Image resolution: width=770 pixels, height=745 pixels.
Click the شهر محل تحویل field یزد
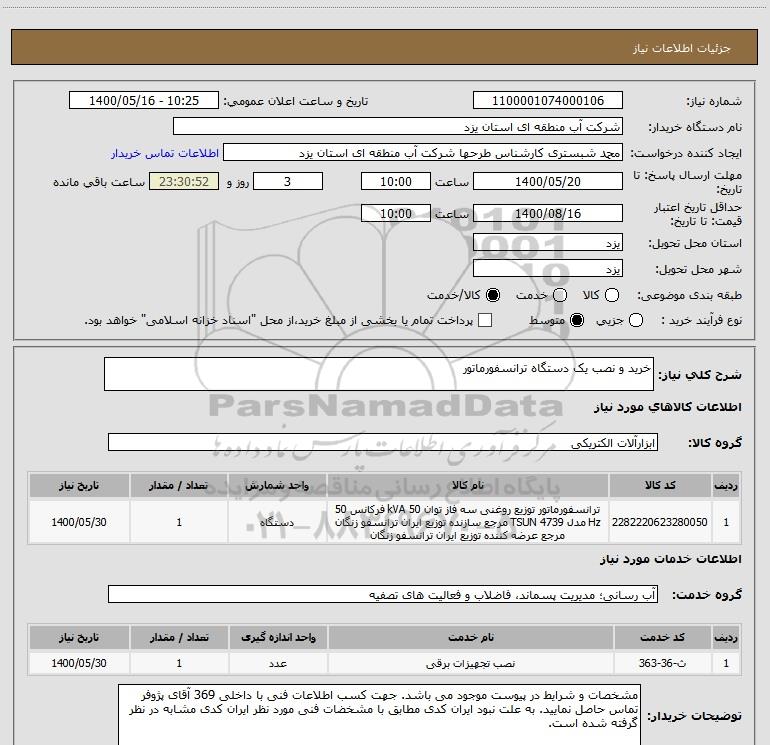(548, 269)
